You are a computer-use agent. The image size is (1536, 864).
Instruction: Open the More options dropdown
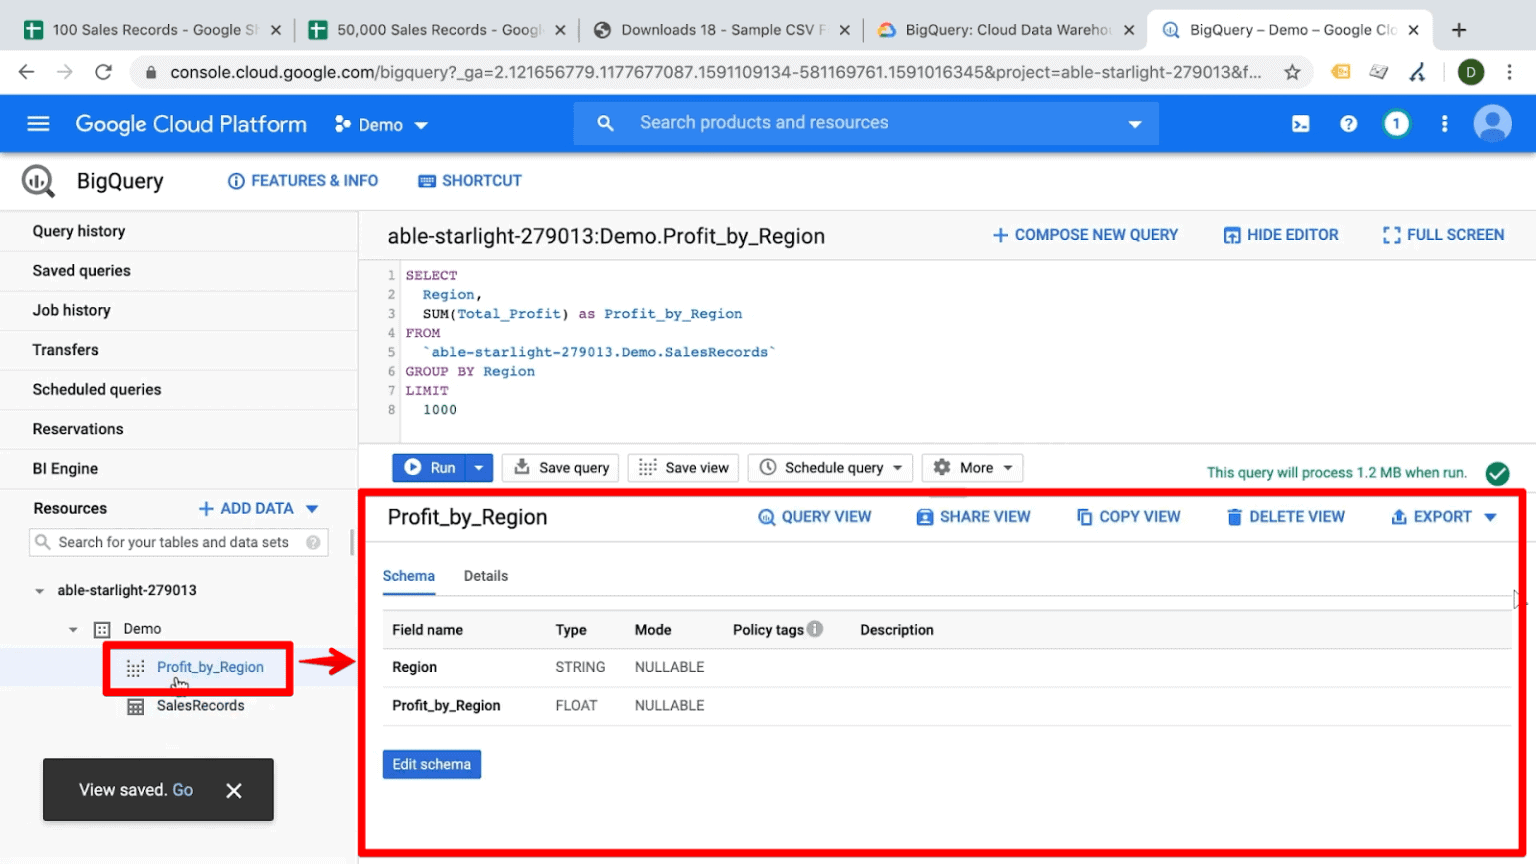(971, 467)
